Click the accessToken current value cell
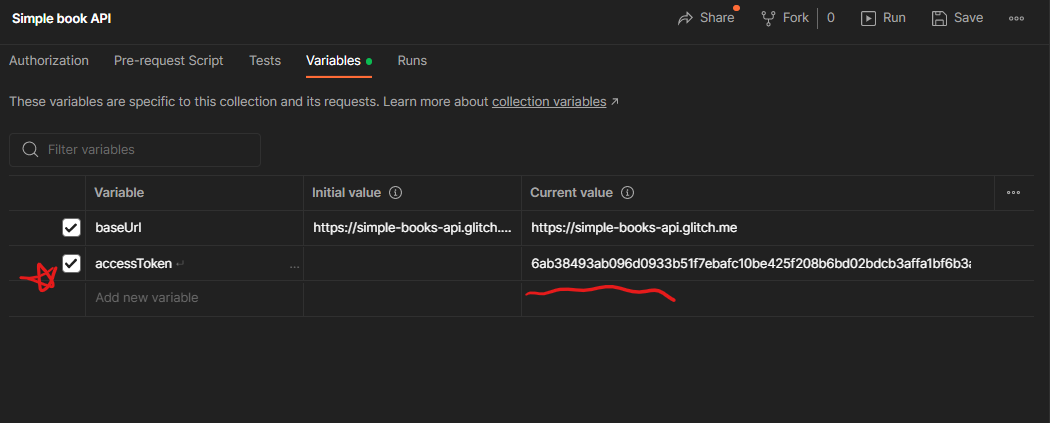Viewport: 1050px width, 423px height. click(x=777, y=264)
